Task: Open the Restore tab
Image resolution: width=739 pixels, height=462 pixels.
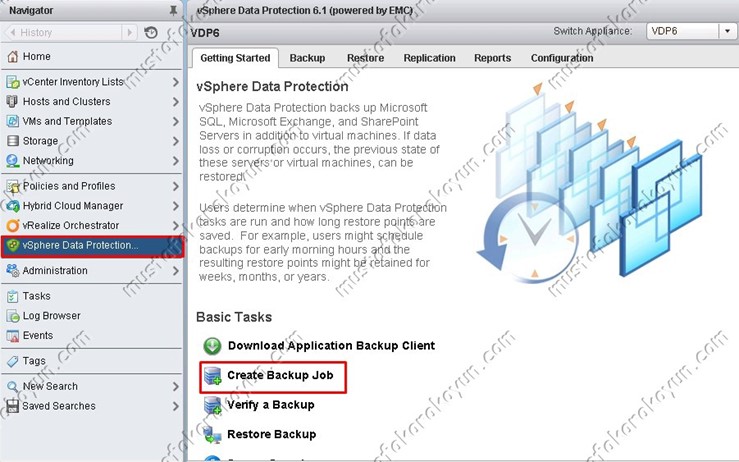Action: click(365, 58)
